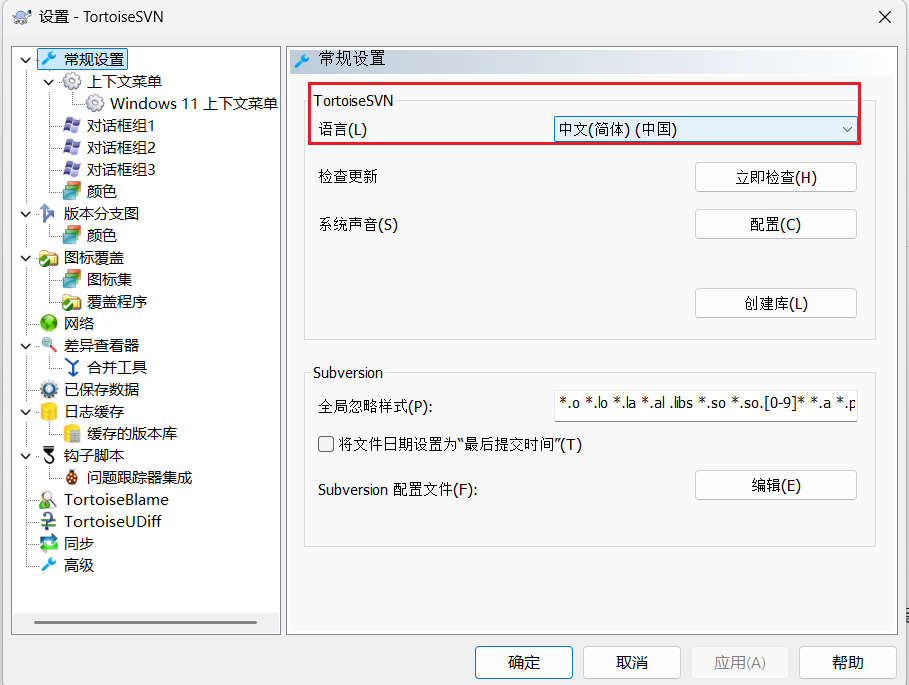This screenshot has width=909, height=685.
Task: Click the gear icon for 已保存数据
Action: click(x=49, y=389)
